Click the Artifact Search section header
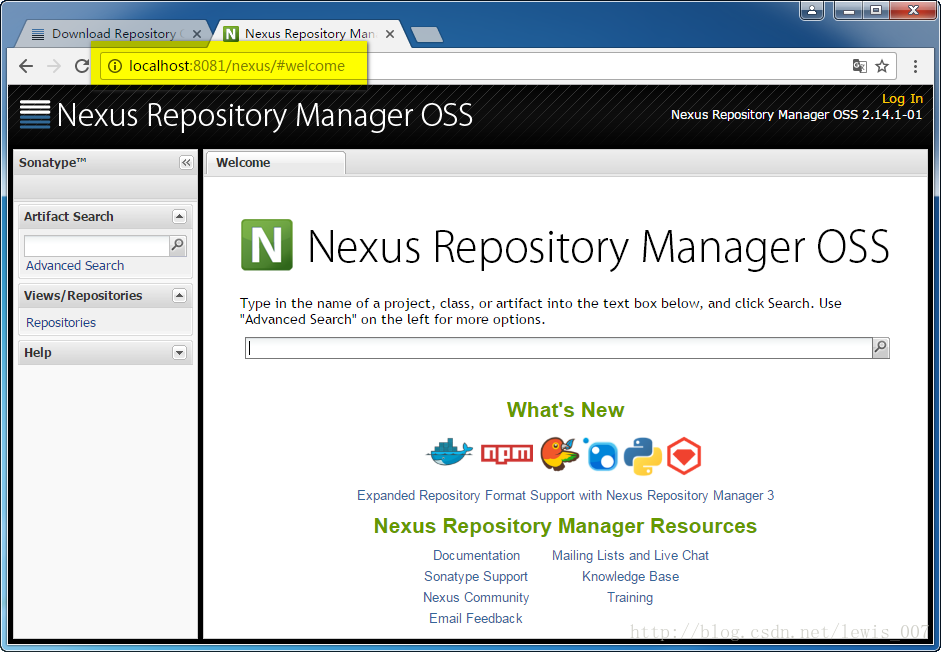The image size is (941, 652). (x=105, y=217)
